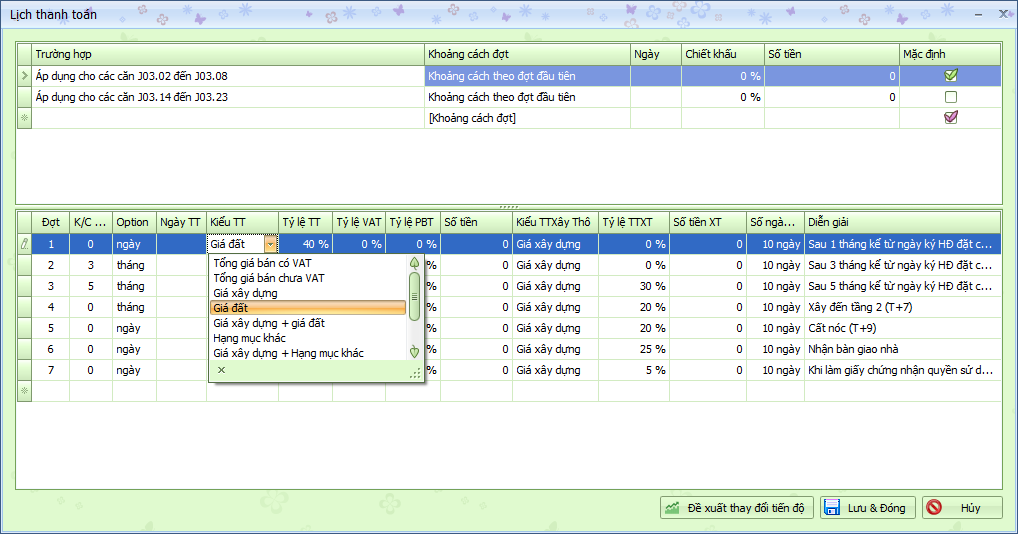Check Mặc định for J03.14 to J03.23
This screenshot has width=1018, height=534.
click(951, 97)
